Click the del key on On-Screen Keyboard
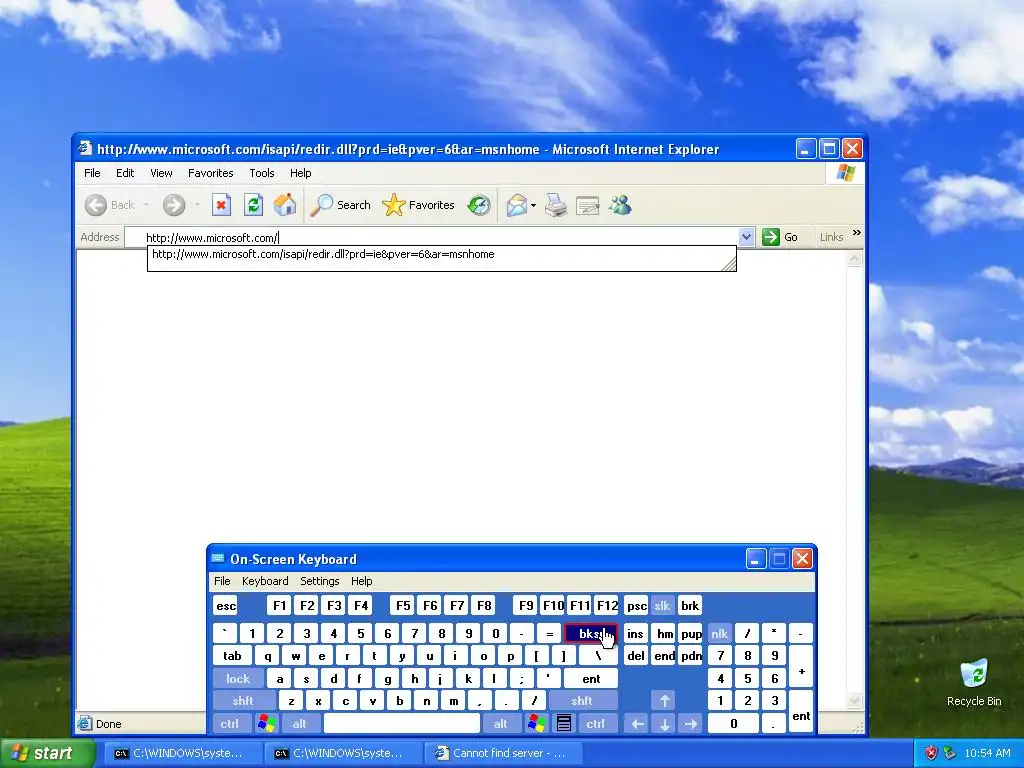This screenshot has width=1024, height=768. 635,656
